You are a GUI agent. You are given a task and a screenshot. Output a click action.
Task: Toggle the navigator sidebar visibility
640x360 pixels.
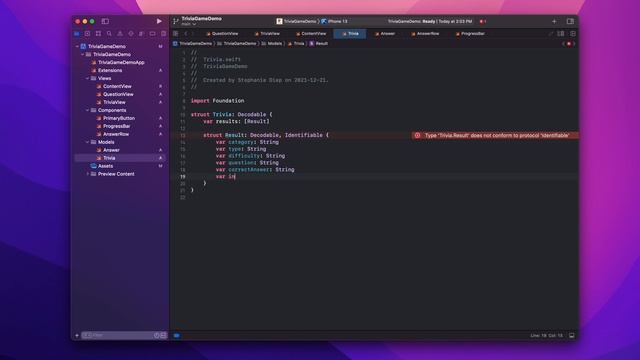105,21
